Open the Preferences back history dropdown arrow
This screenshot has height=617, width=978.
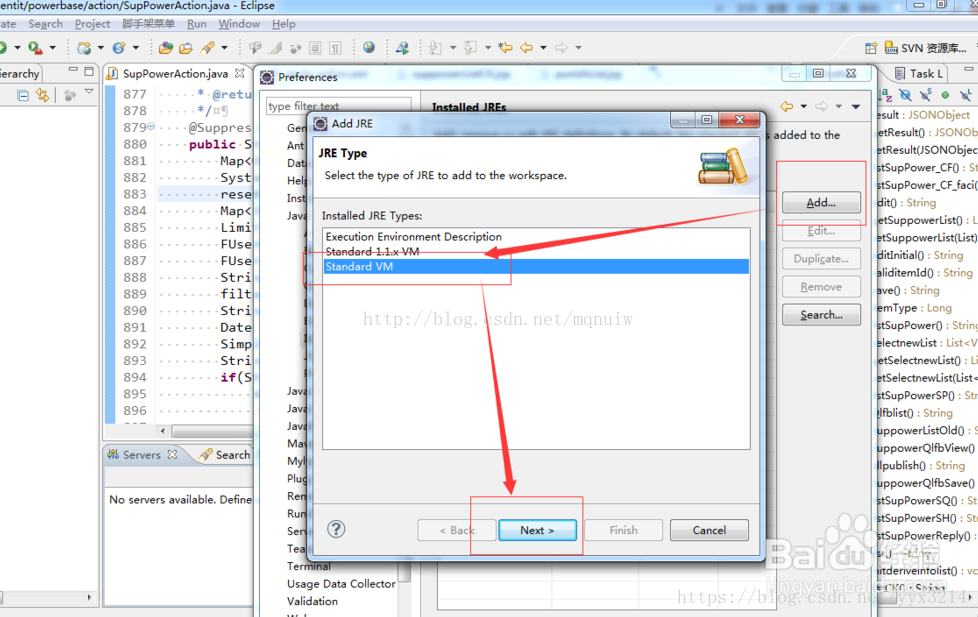pyautogui.click(x=803, y=106)
